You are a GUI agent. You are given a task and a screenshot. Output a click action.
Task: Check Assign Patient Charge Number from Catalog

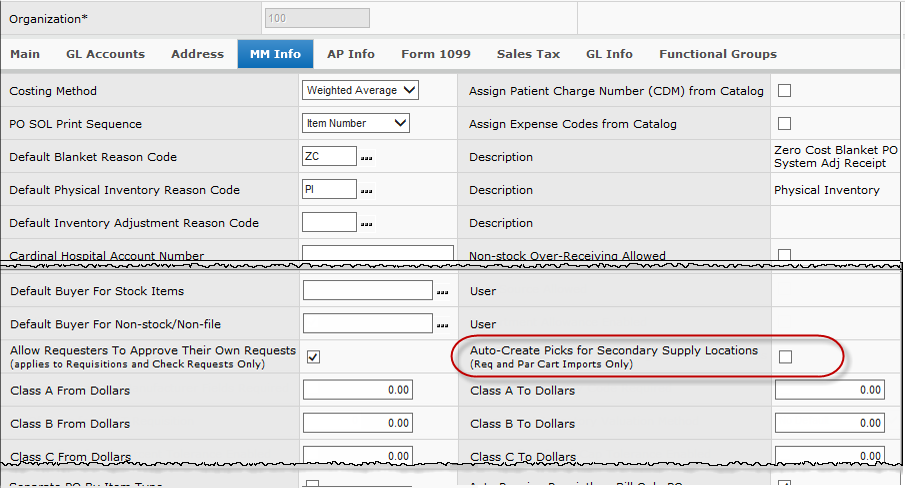pos(785,91)
